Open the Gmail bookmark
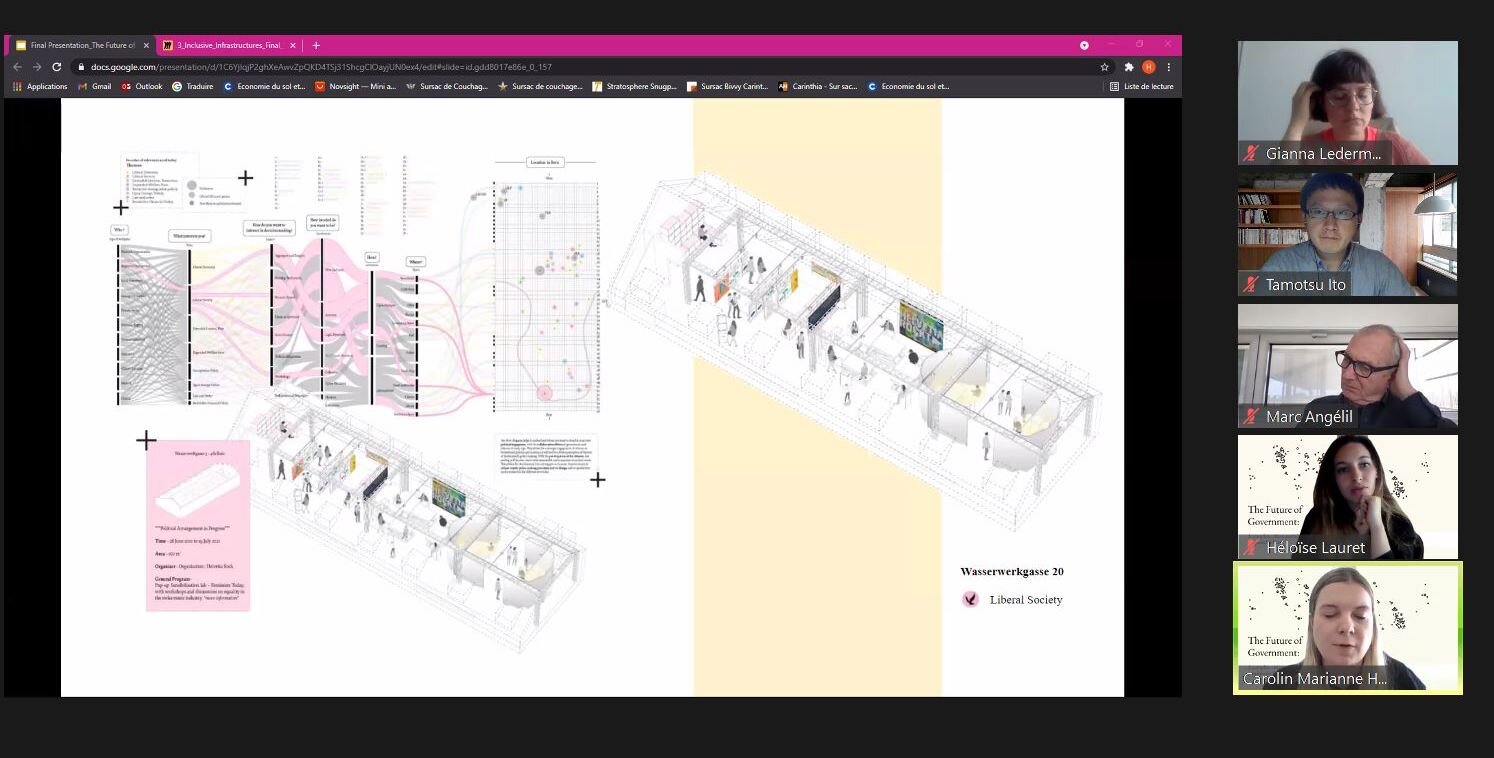1494x758 pixels. pyautogui.click(x=94, y=87)
